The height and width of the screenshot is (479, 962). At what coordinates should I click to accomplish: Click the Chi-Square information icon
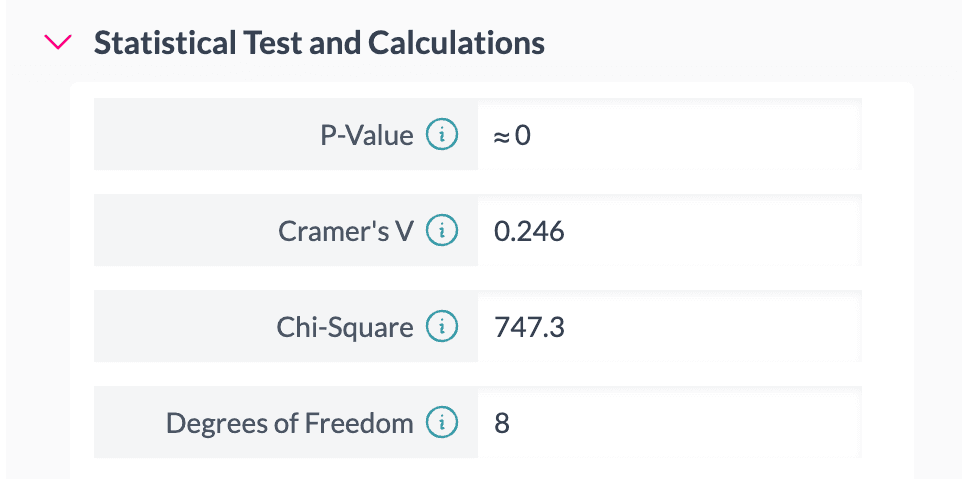tap(442, 327)
